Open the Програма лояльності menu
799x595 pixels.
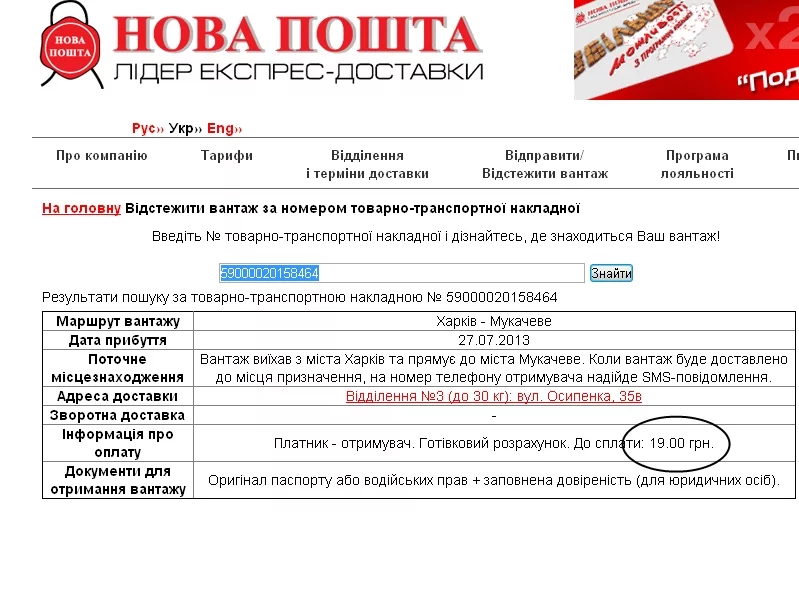point(697,165)
